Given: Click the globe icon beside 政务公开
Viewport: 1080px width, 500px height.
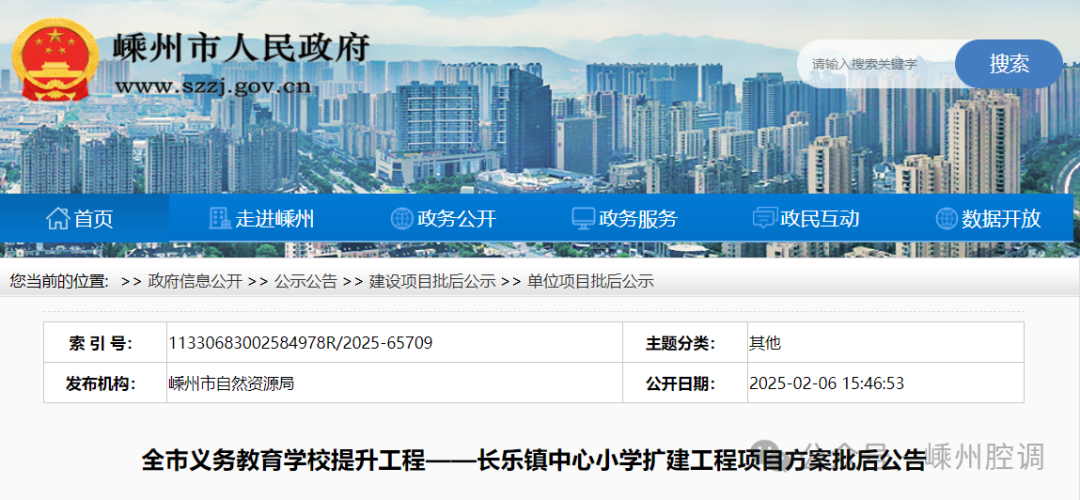Looking at the screenshot, I should (x=401, y=218).
